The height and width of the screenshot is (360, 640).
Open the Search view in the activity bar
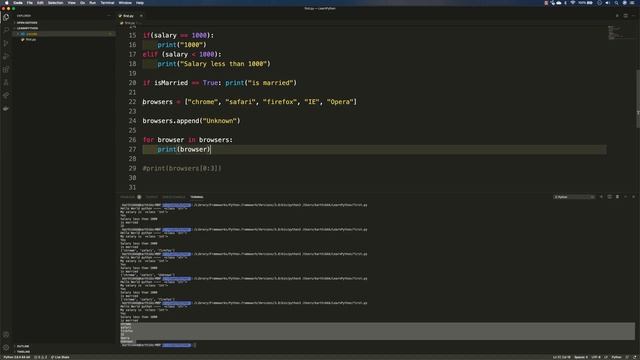[6, 30]
